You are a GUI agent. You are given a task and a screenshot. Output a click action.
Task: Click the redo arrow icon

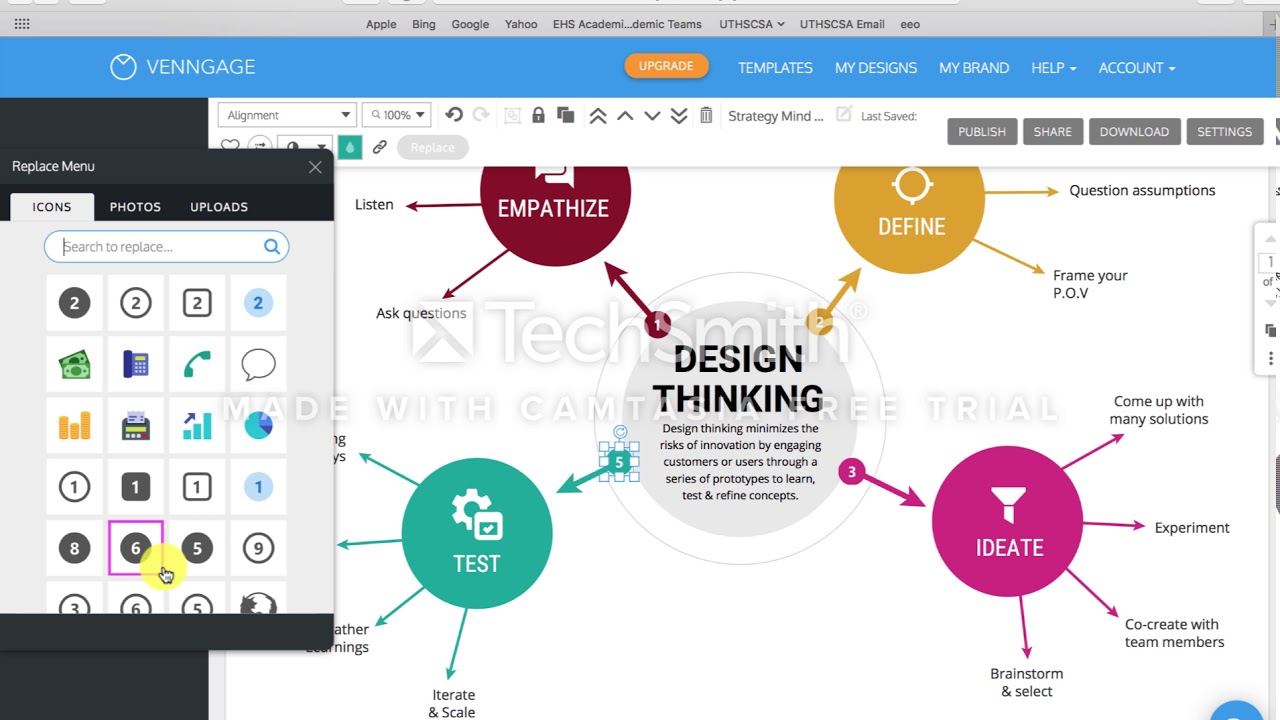click(480, 115)
